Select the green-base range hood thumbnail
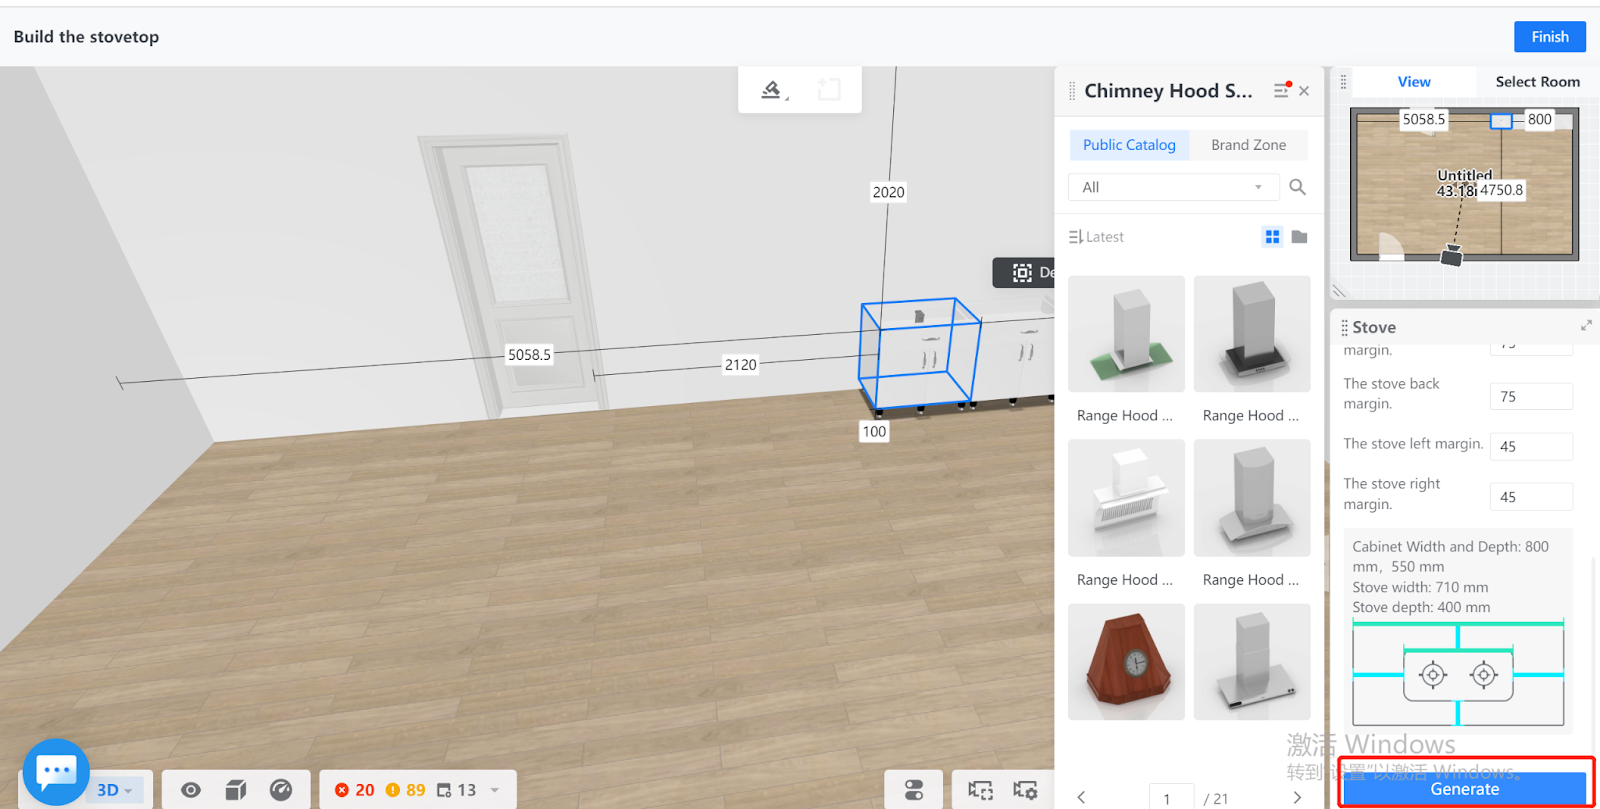This screenshot has height=809, width=1600. coord(1126,334)
